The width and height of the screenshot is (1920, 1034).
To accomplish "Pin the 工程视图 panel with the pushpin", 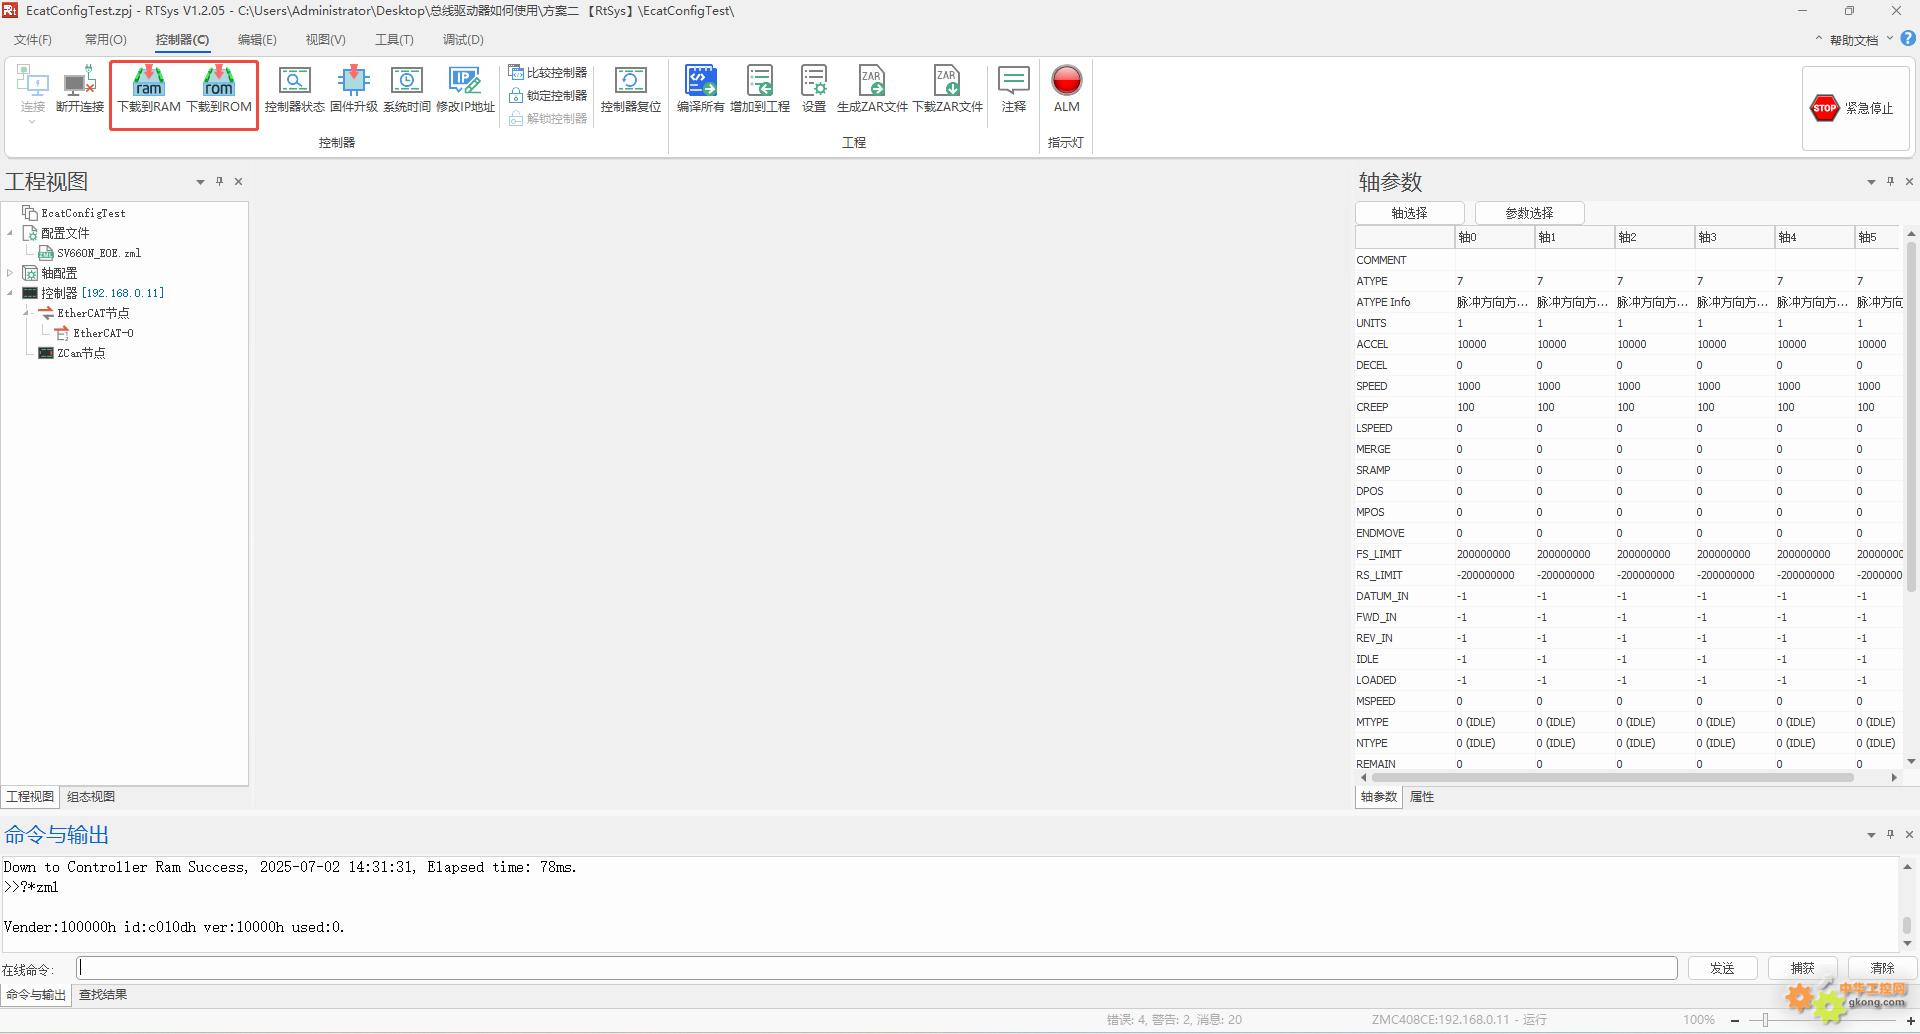I will [219, 182].
